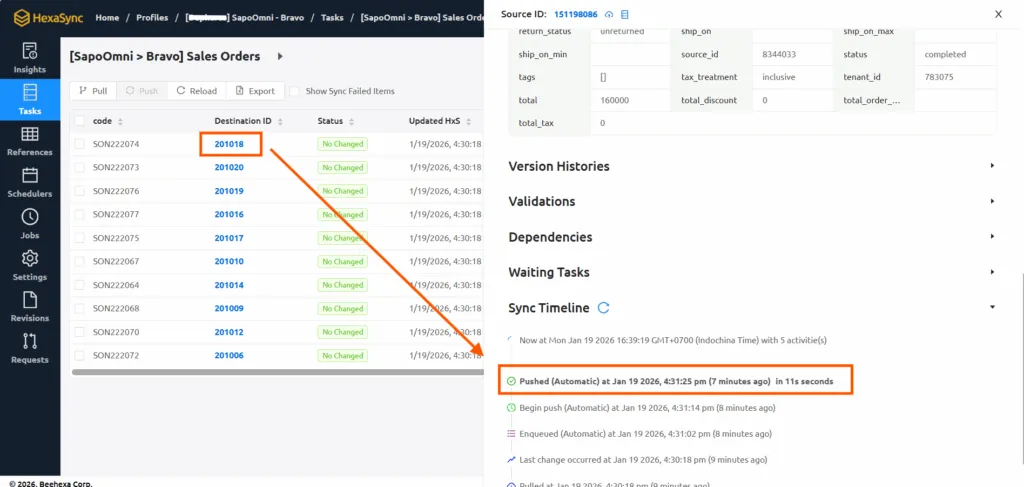1024x487 pixels.
Task: Click the Reload button
Action: [x=197, y=91]
